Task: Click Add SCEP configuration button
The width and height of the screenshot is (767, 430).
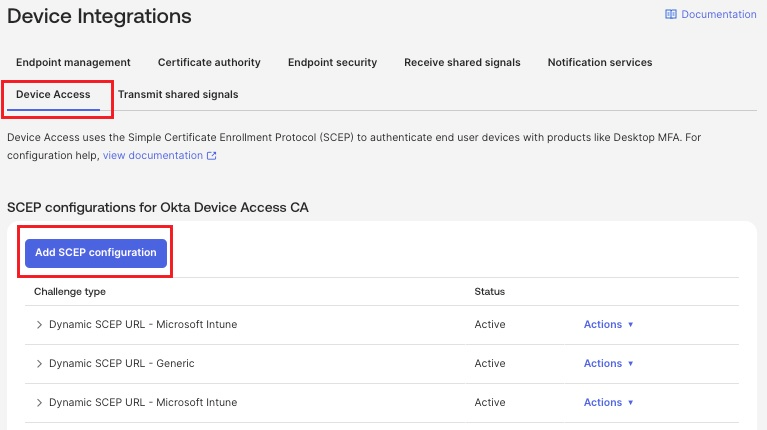Action: click(x=96, y=253)
